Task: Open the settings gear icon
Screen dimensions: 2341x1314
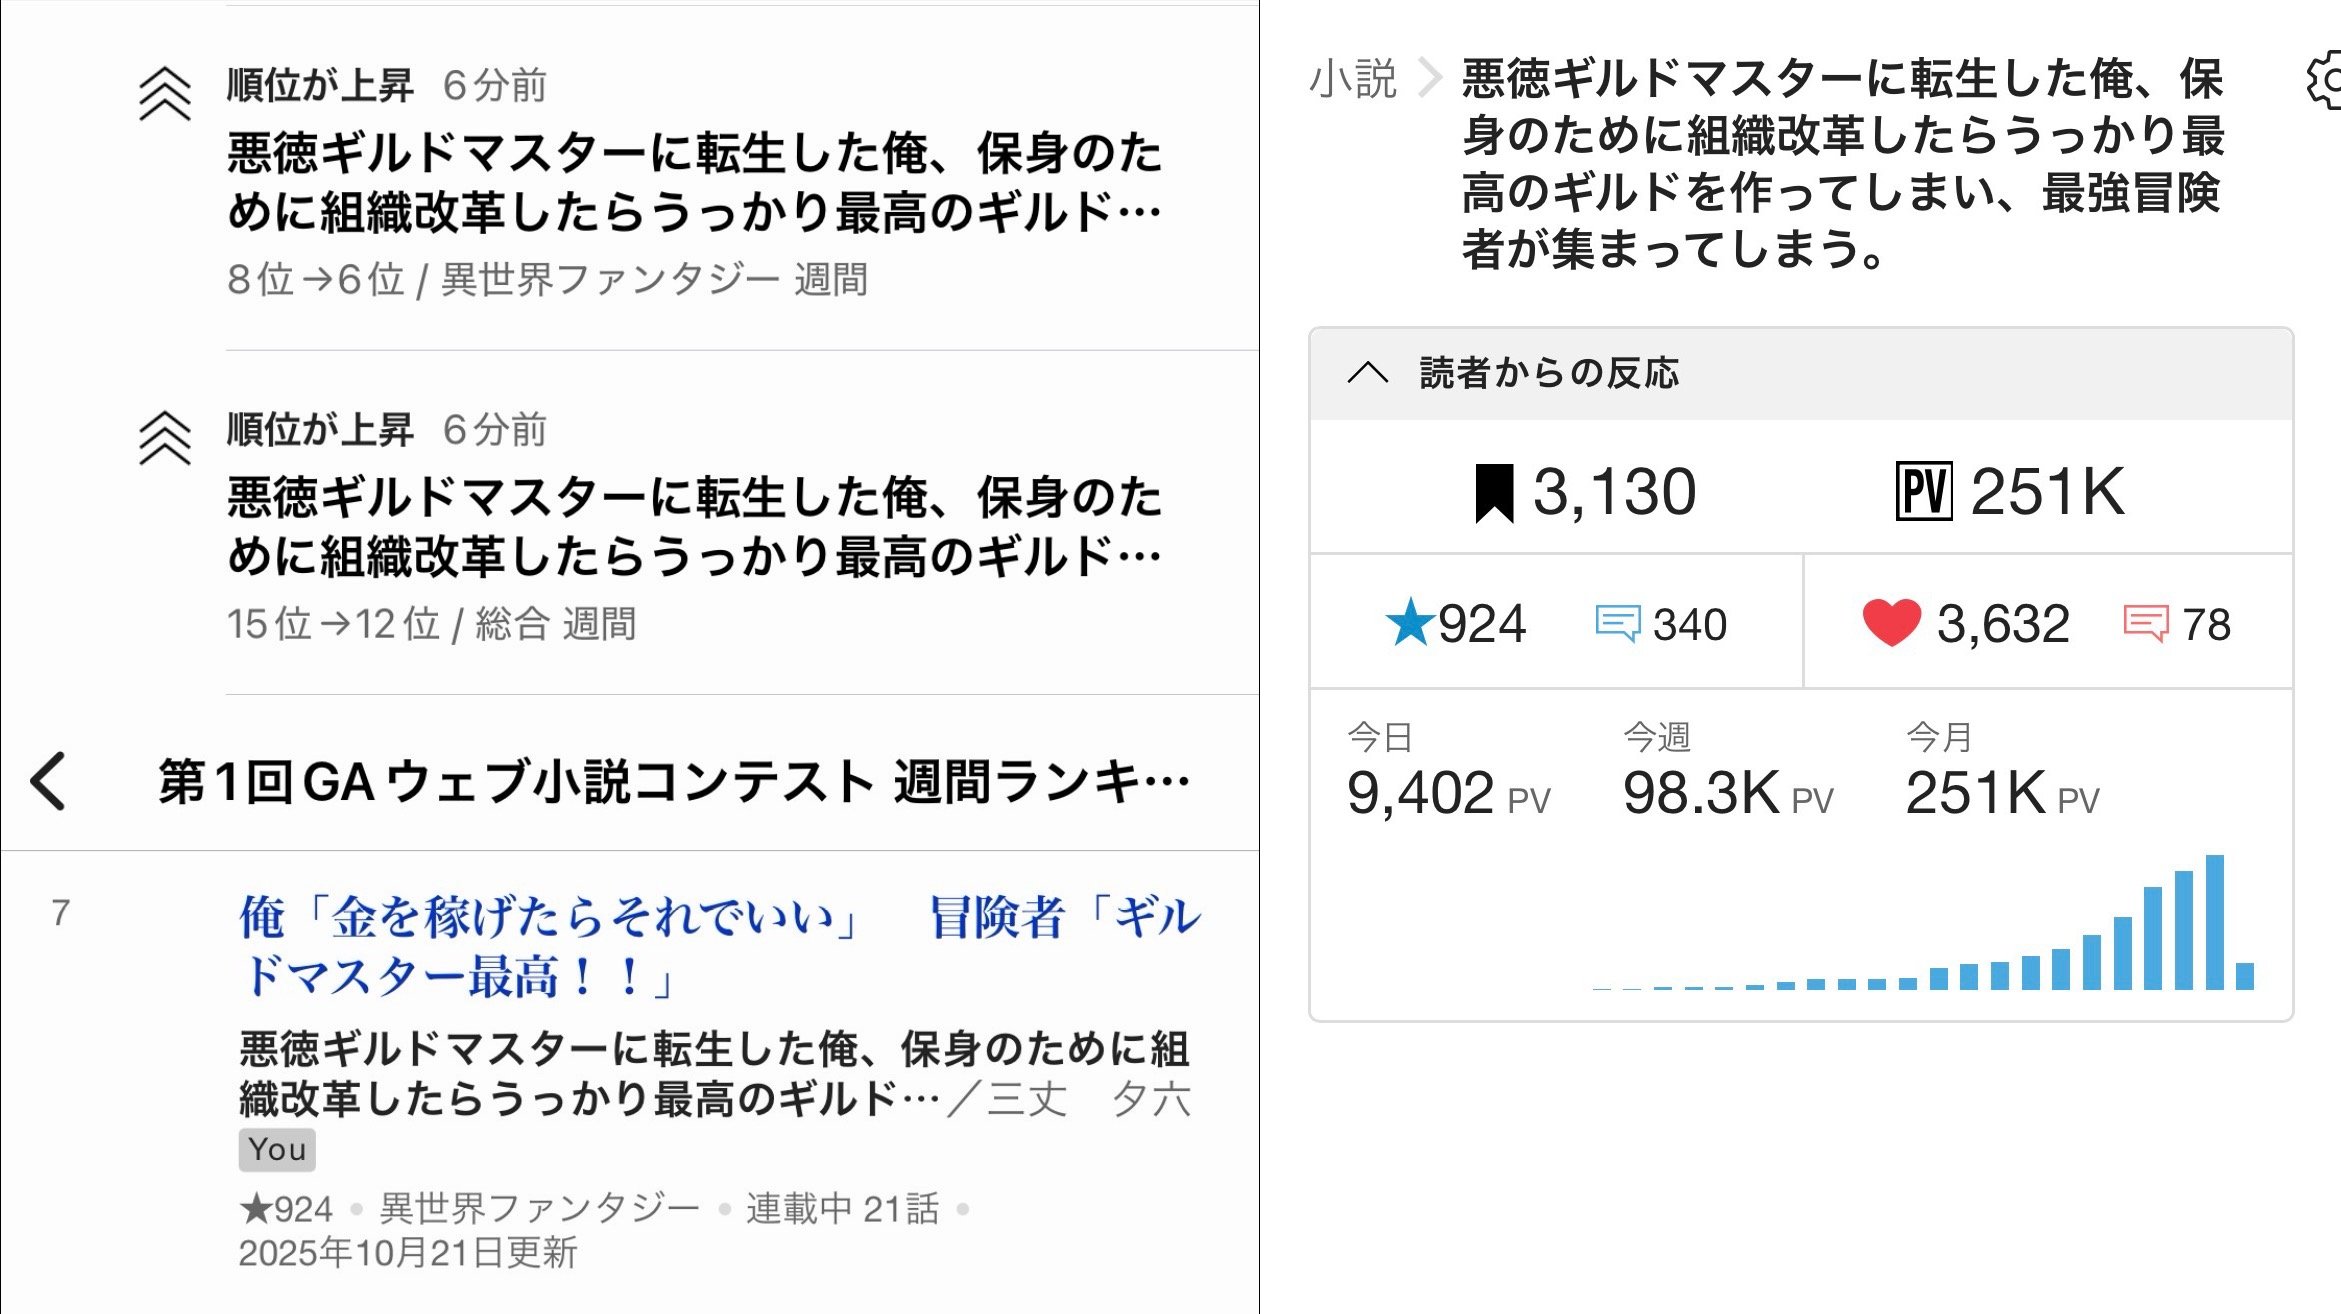Action: click(x=2325, y=81)
